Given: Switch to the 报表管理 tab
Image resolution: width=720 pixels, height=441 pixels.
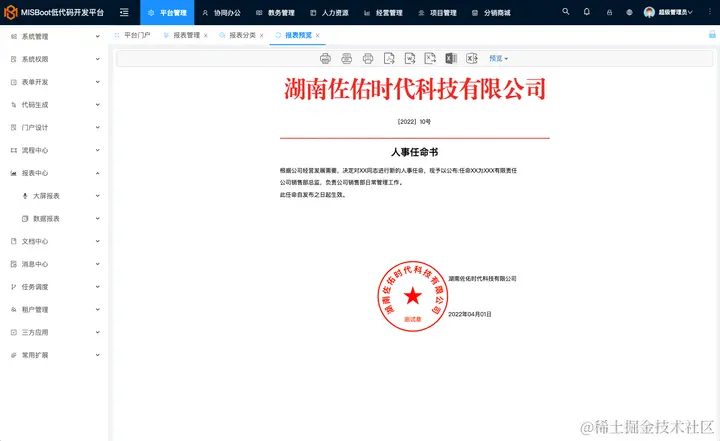Looking at the screenshot, I should [182, 35].
